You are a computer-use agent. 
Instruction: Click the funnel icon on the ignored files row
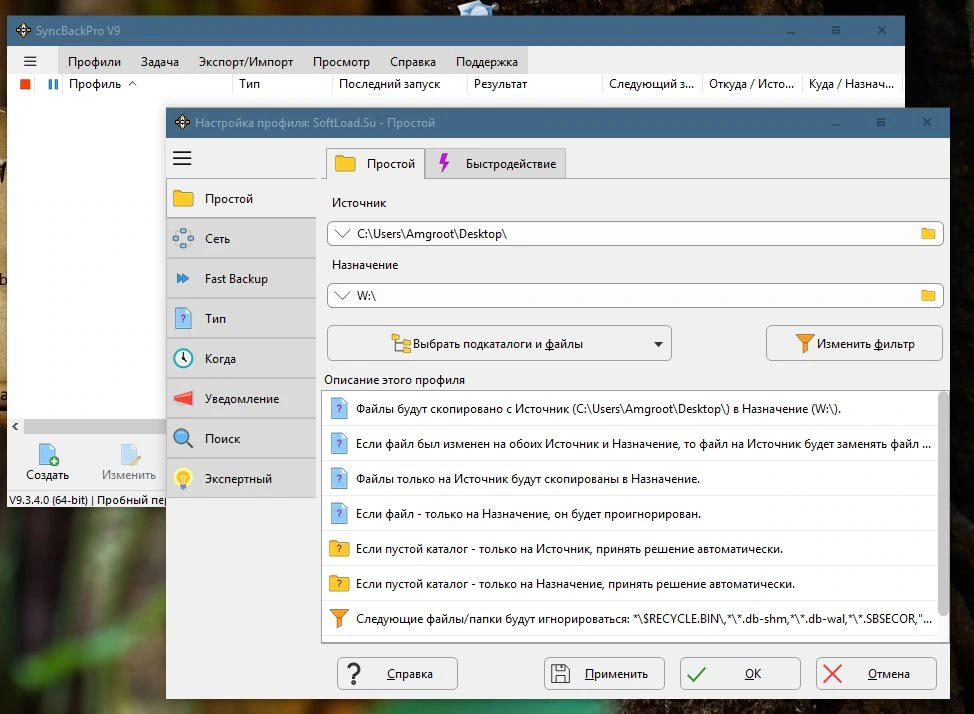(x=339, y=618)
